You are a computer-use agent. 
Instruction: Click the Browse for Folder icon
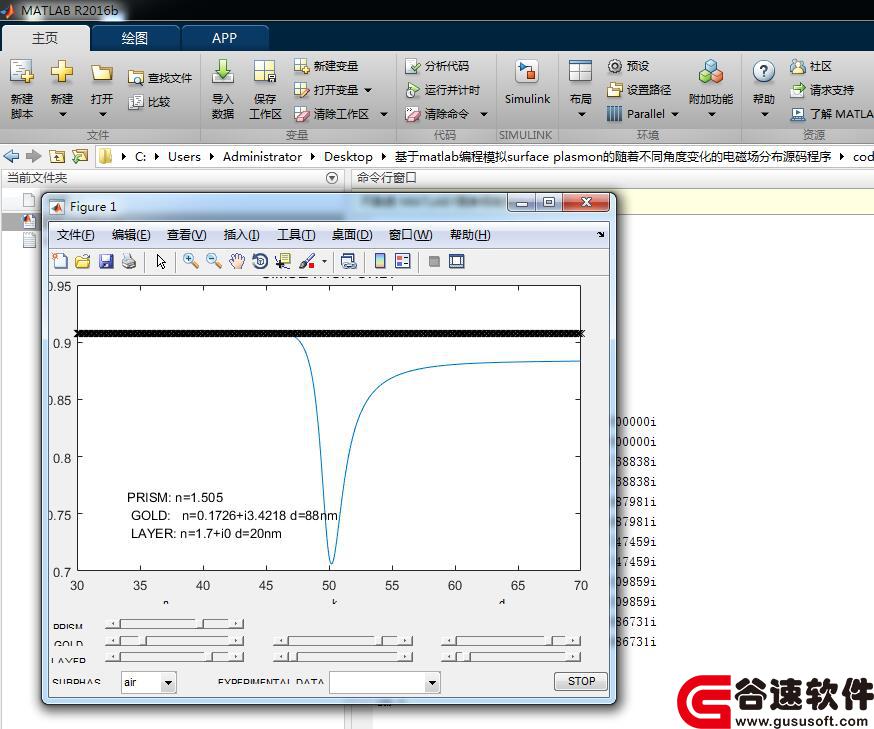80,157
